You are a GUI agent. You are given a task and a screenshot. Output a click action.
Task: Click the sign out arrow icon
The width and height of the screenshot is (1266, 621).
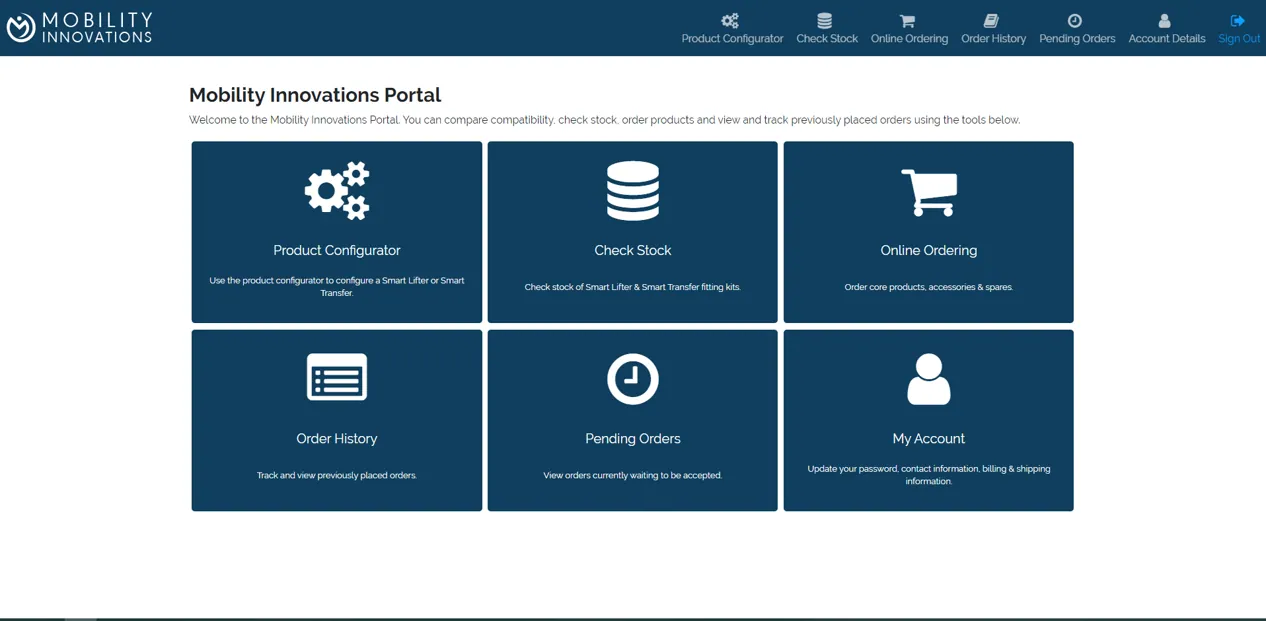click(1238, 21)
